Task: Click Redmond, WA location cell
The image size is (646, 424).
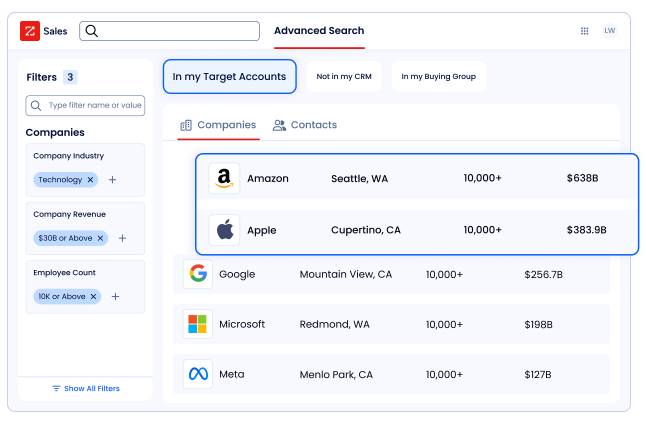Action: coord(334,325)
